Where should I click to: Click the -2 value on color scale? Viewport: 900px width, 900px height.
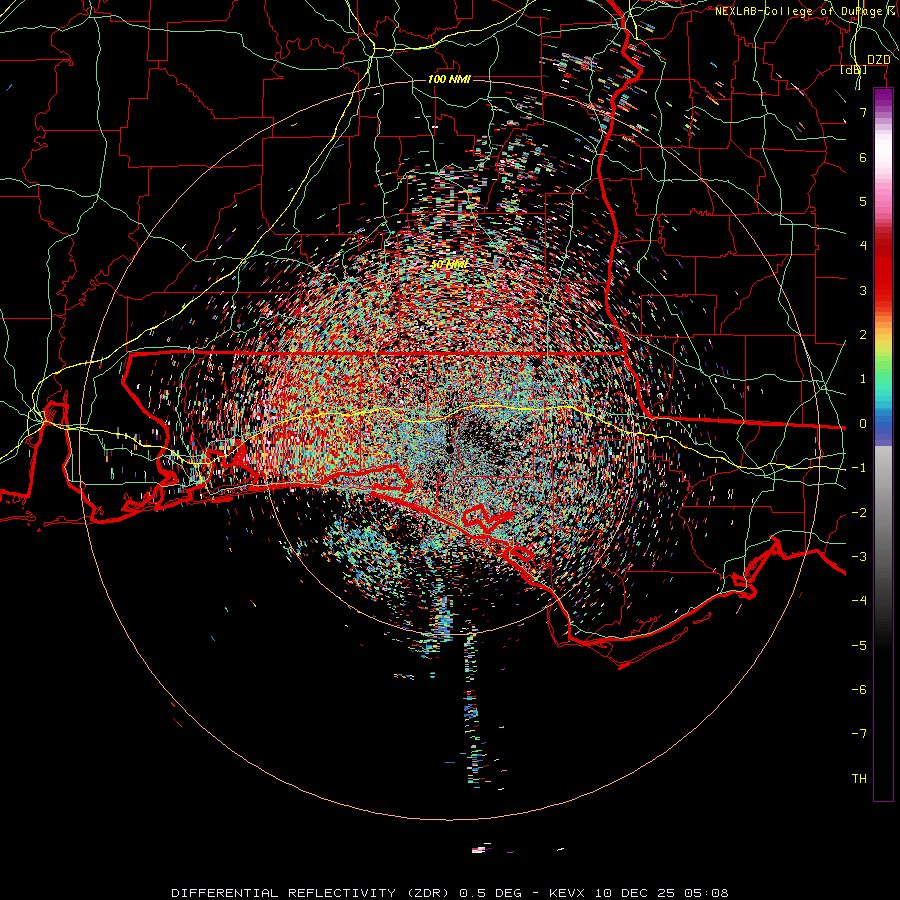tap(859, 513)
